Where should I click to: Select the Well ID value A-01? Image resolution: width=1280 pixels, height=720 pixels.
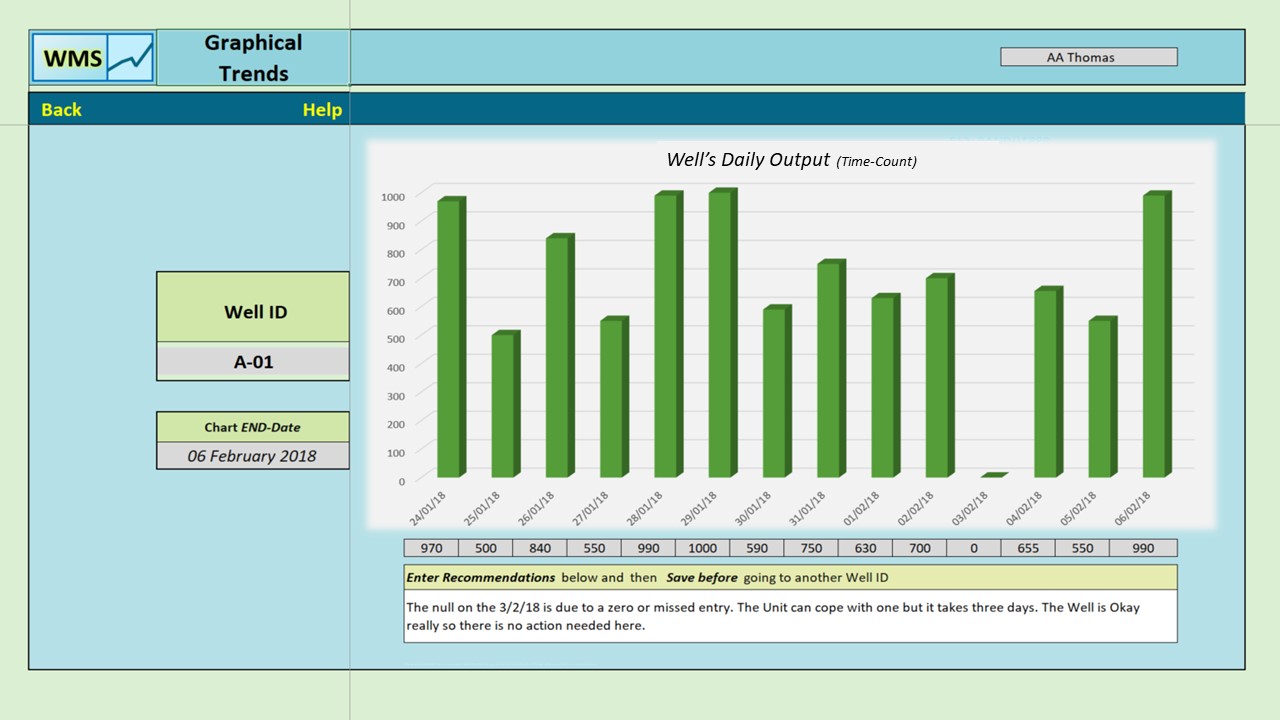click(x=253, y=362)
